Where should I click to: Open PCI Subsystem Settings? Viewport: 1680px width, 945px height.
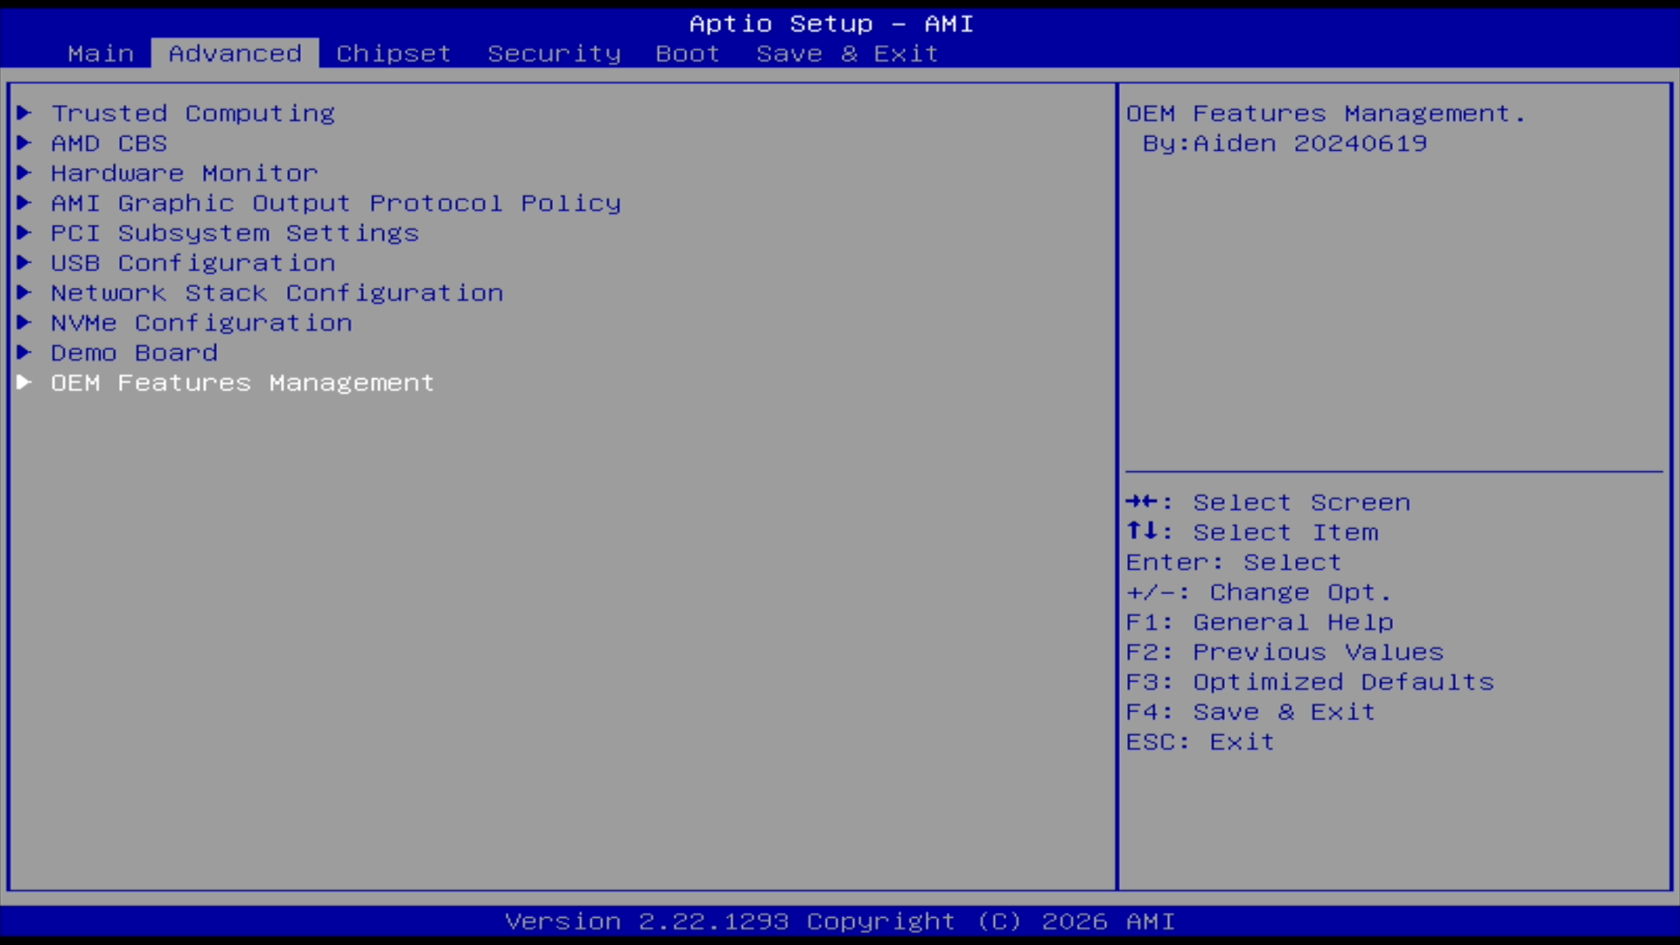pyautogui.click(x=235, y=234)
